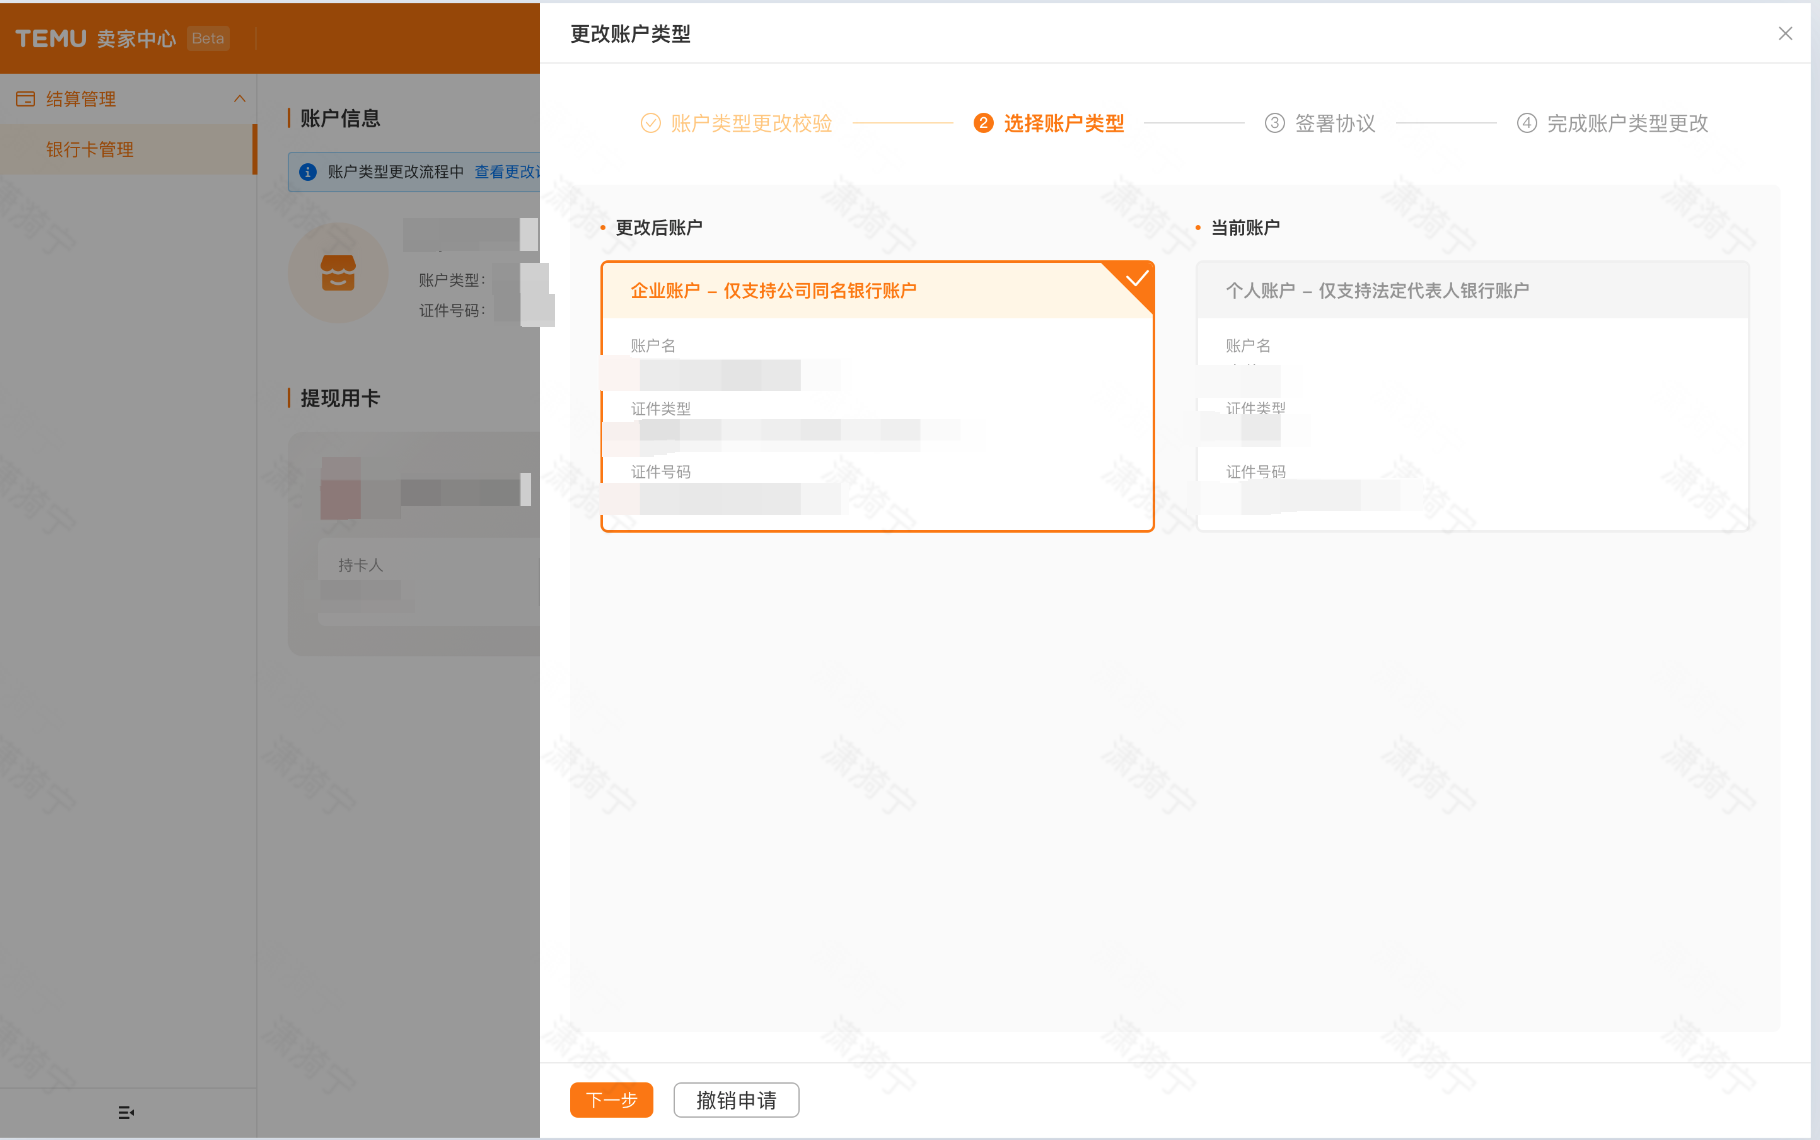Click the 下一步 button

coord(611,1100)
